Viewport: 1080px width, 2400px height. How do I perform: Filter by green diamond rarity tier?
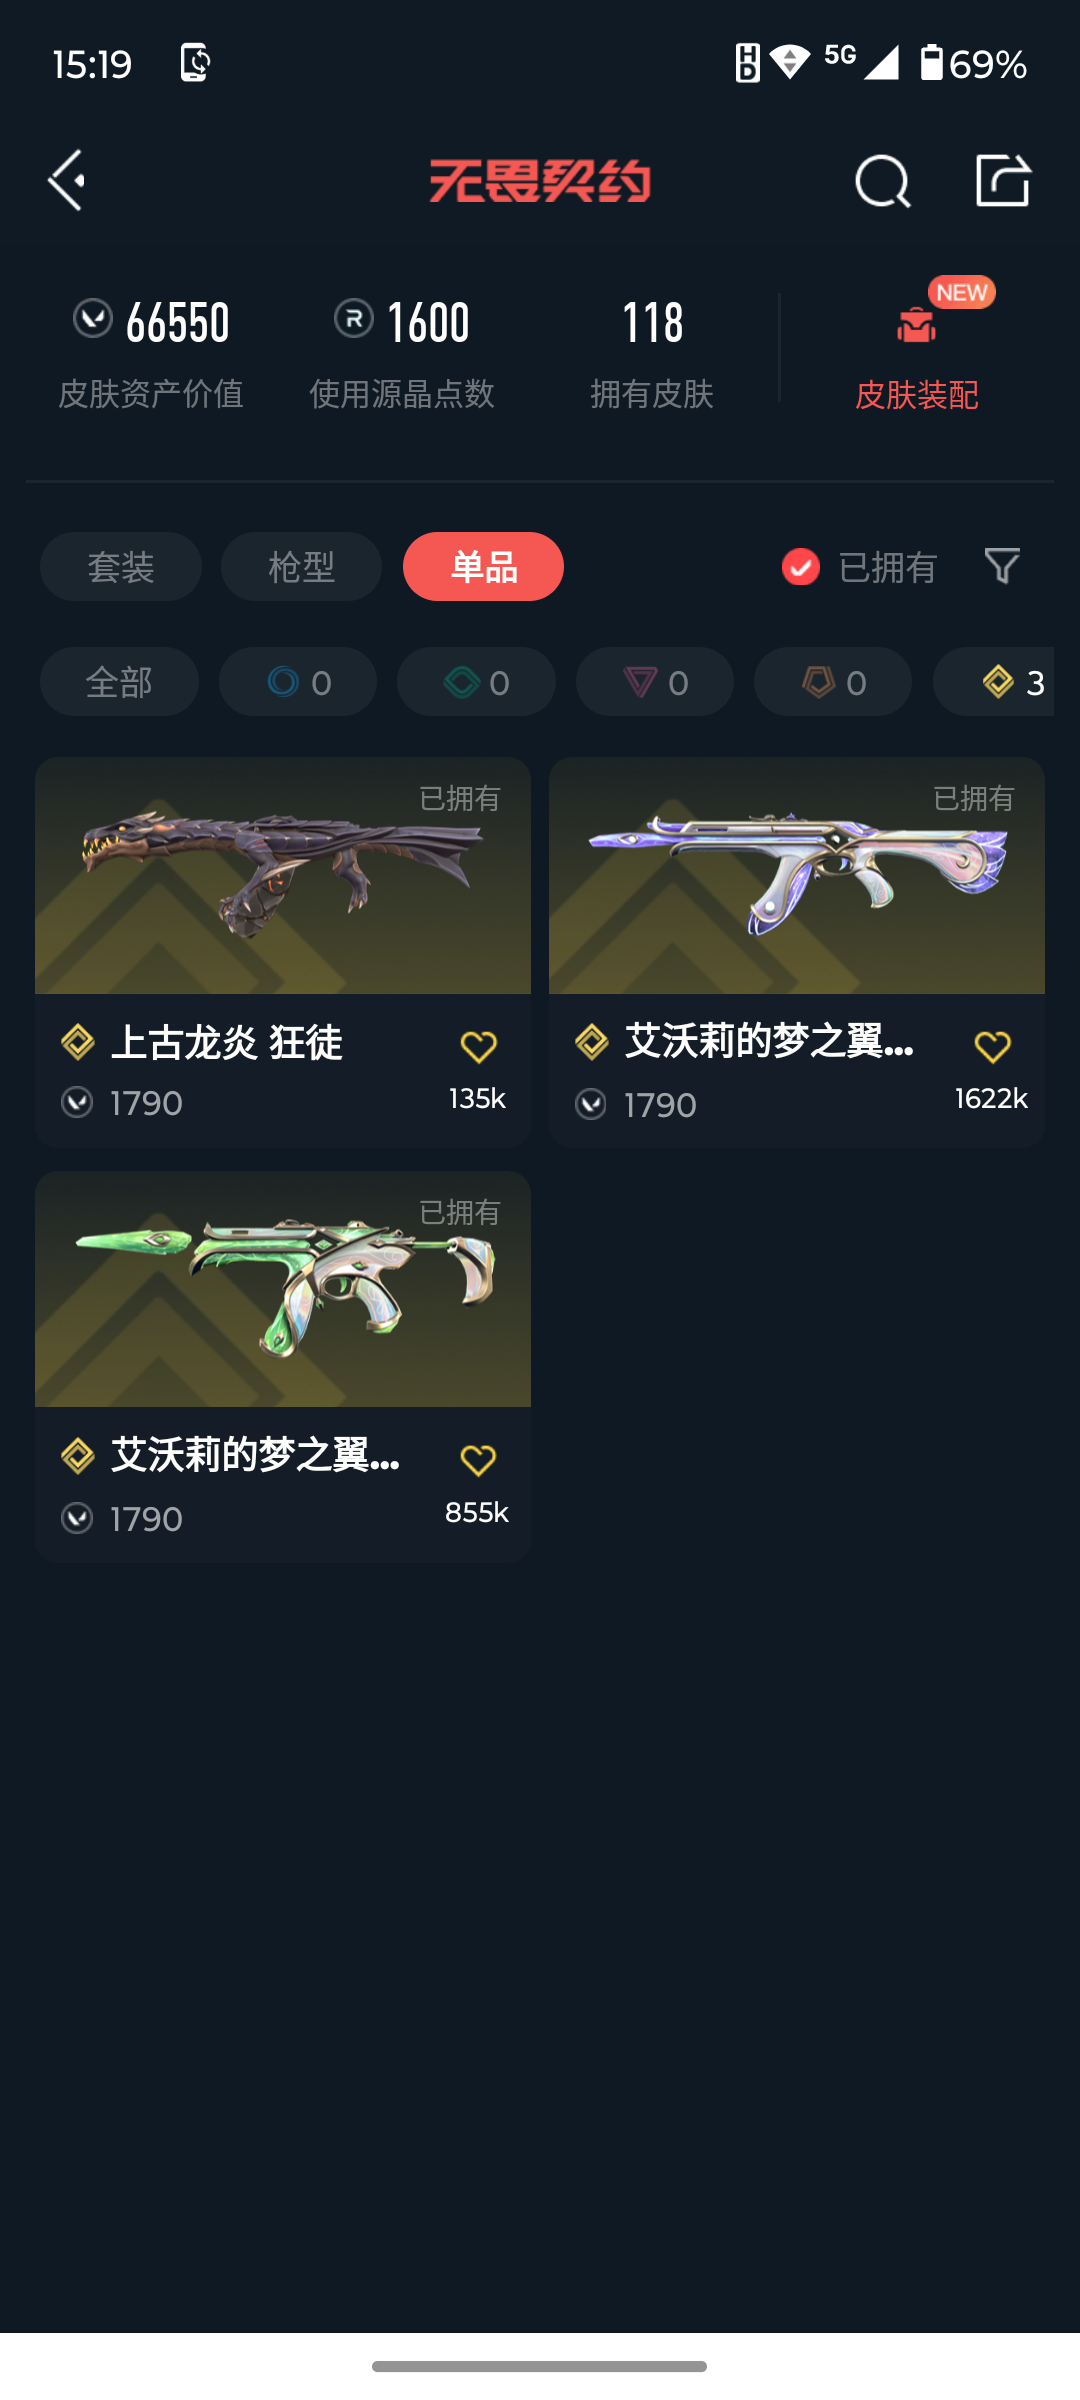click(x=476, y=682)
